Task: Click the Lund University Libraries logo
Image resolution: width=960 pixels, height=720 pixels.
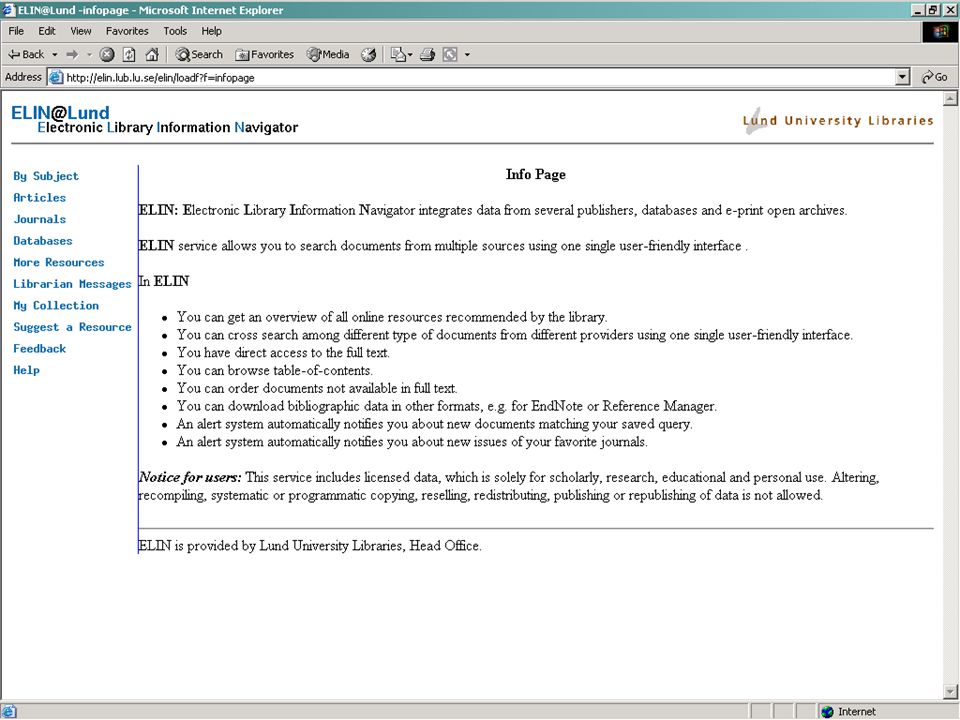Action: [838, 121]
